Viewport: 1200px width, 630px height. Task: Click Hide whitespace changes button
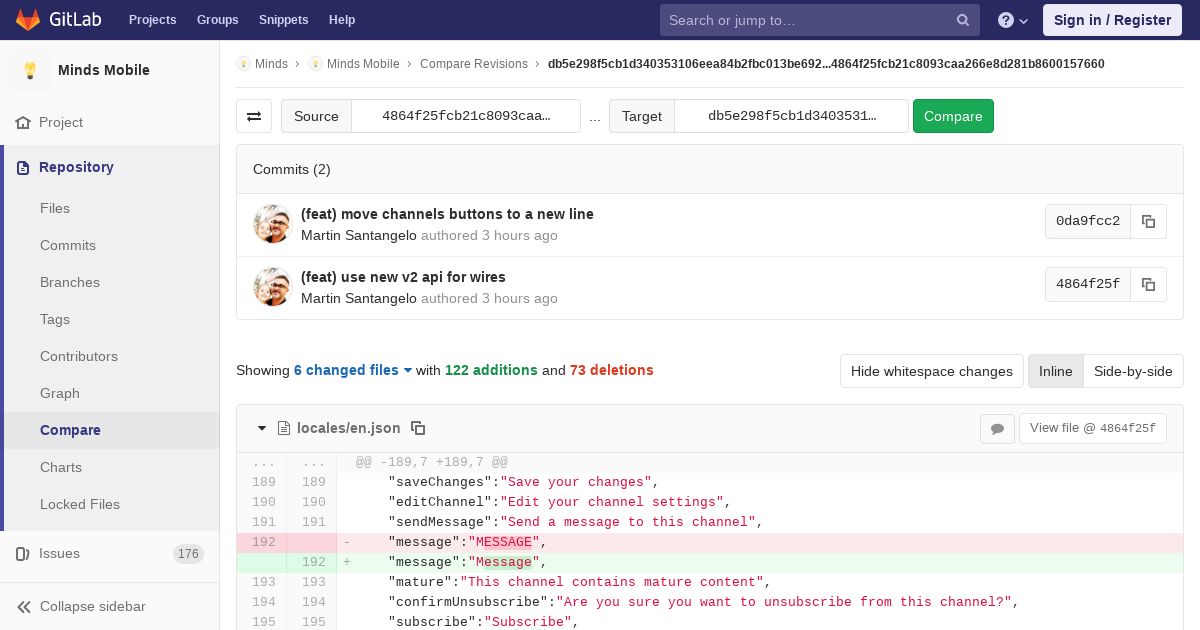[932, 371]
